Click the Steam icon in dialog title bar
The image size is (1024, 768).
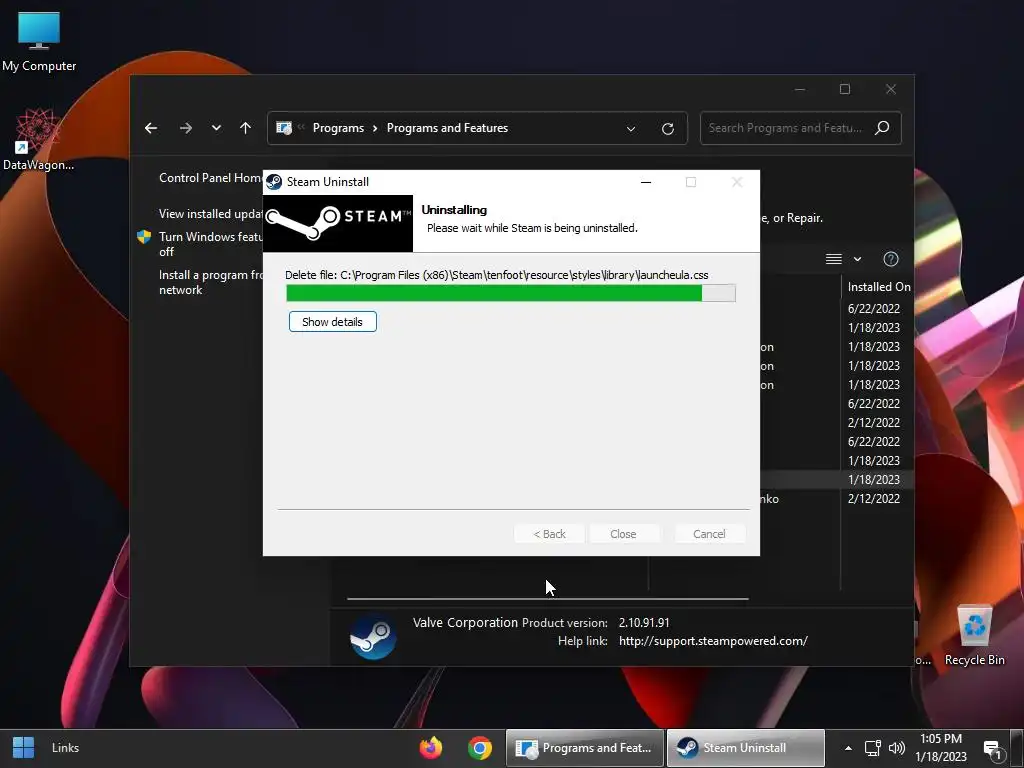[x=274, y=182]
